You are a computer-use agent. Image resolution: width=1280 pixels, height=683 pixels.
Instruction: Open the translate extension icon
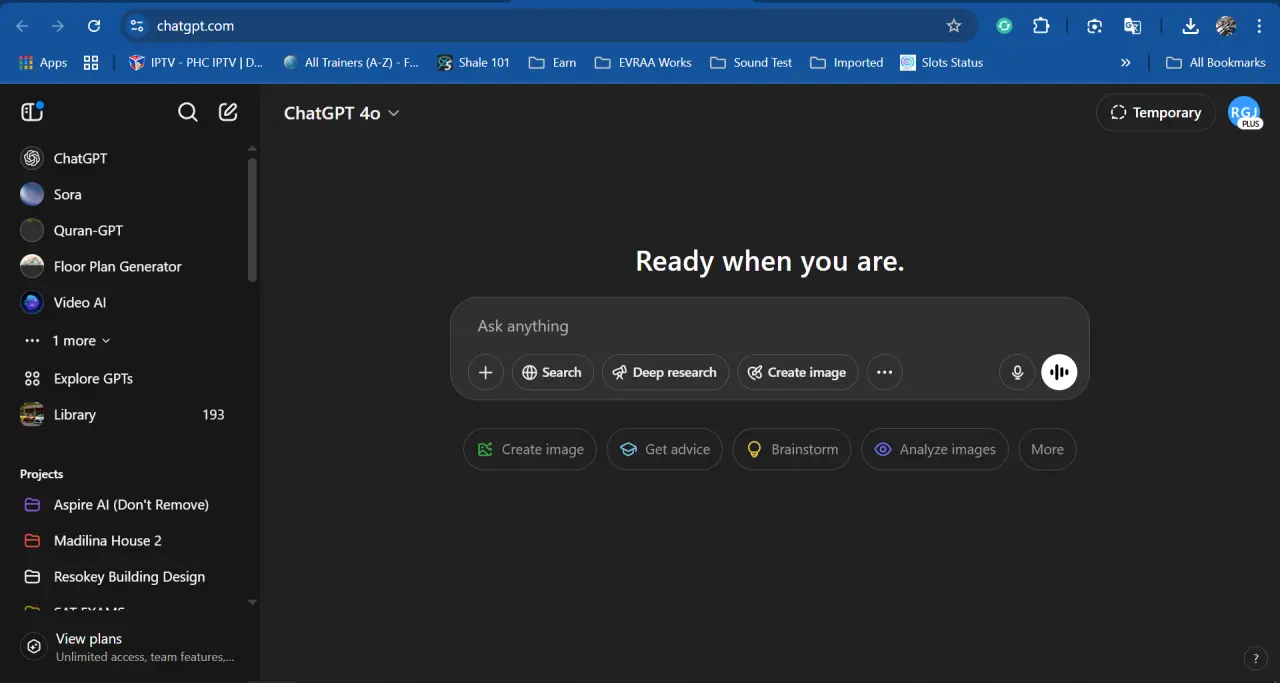pos(1132,26)
